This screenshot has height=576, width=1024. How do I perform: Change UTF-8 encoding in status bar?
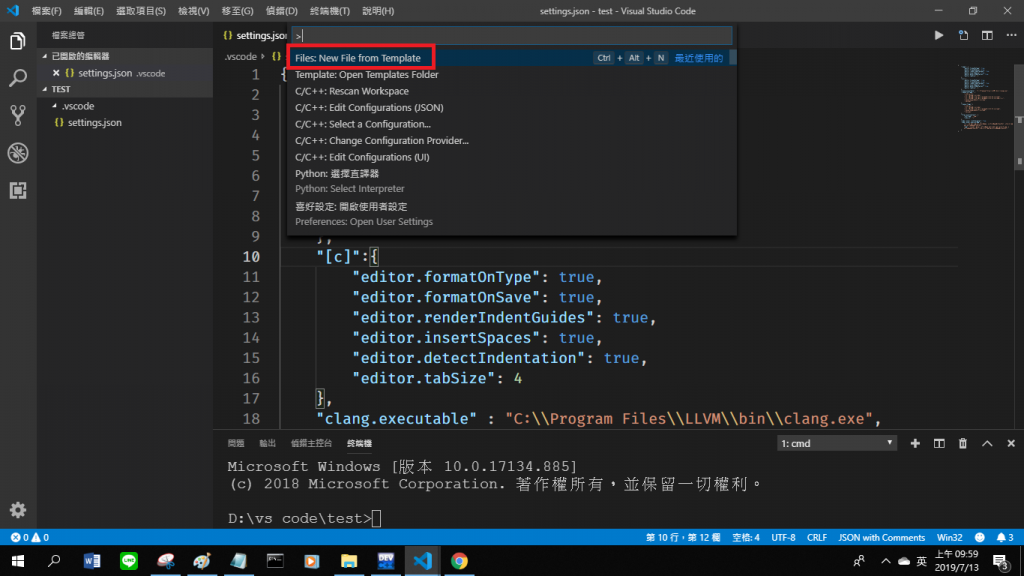(x=783, y=537)
